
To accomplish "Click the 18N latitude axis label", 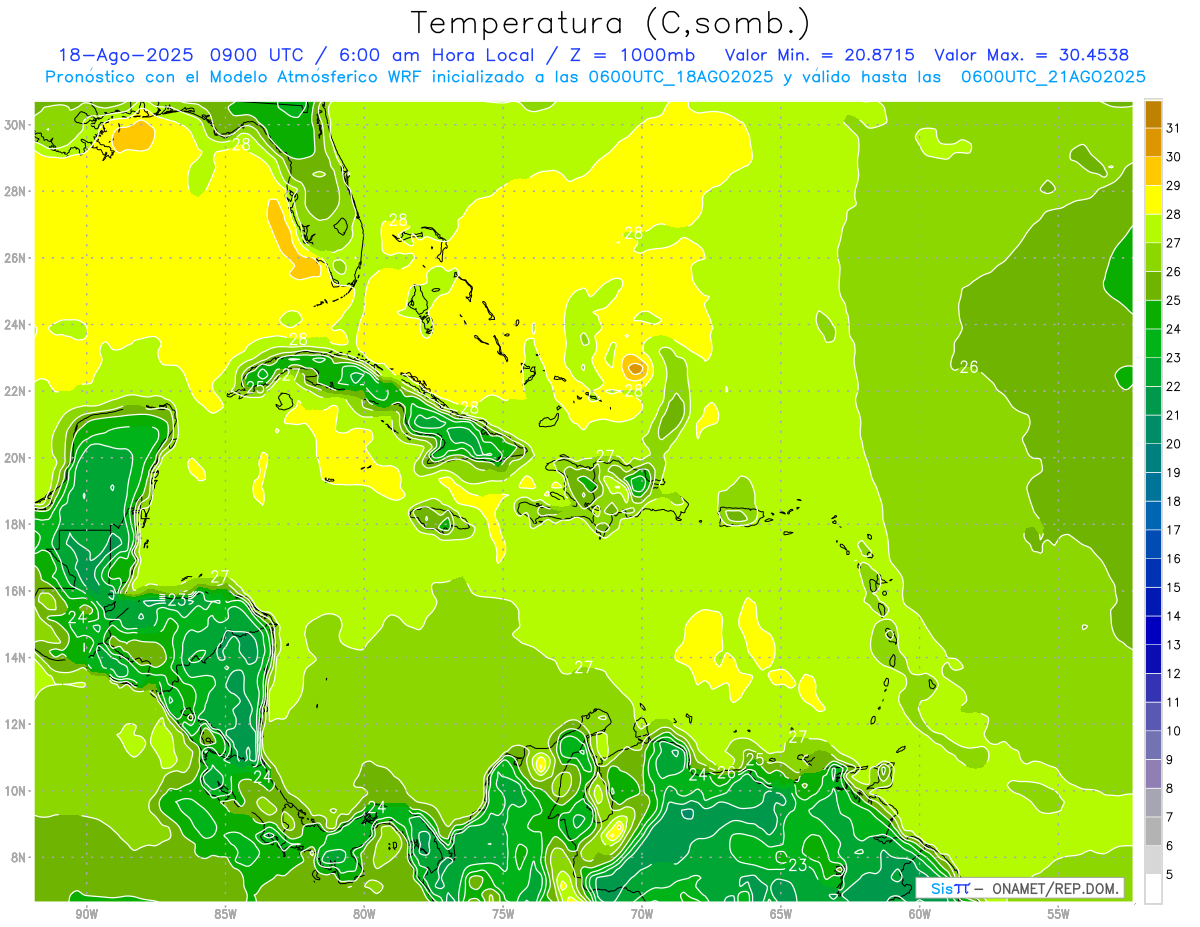I will 14,524.
